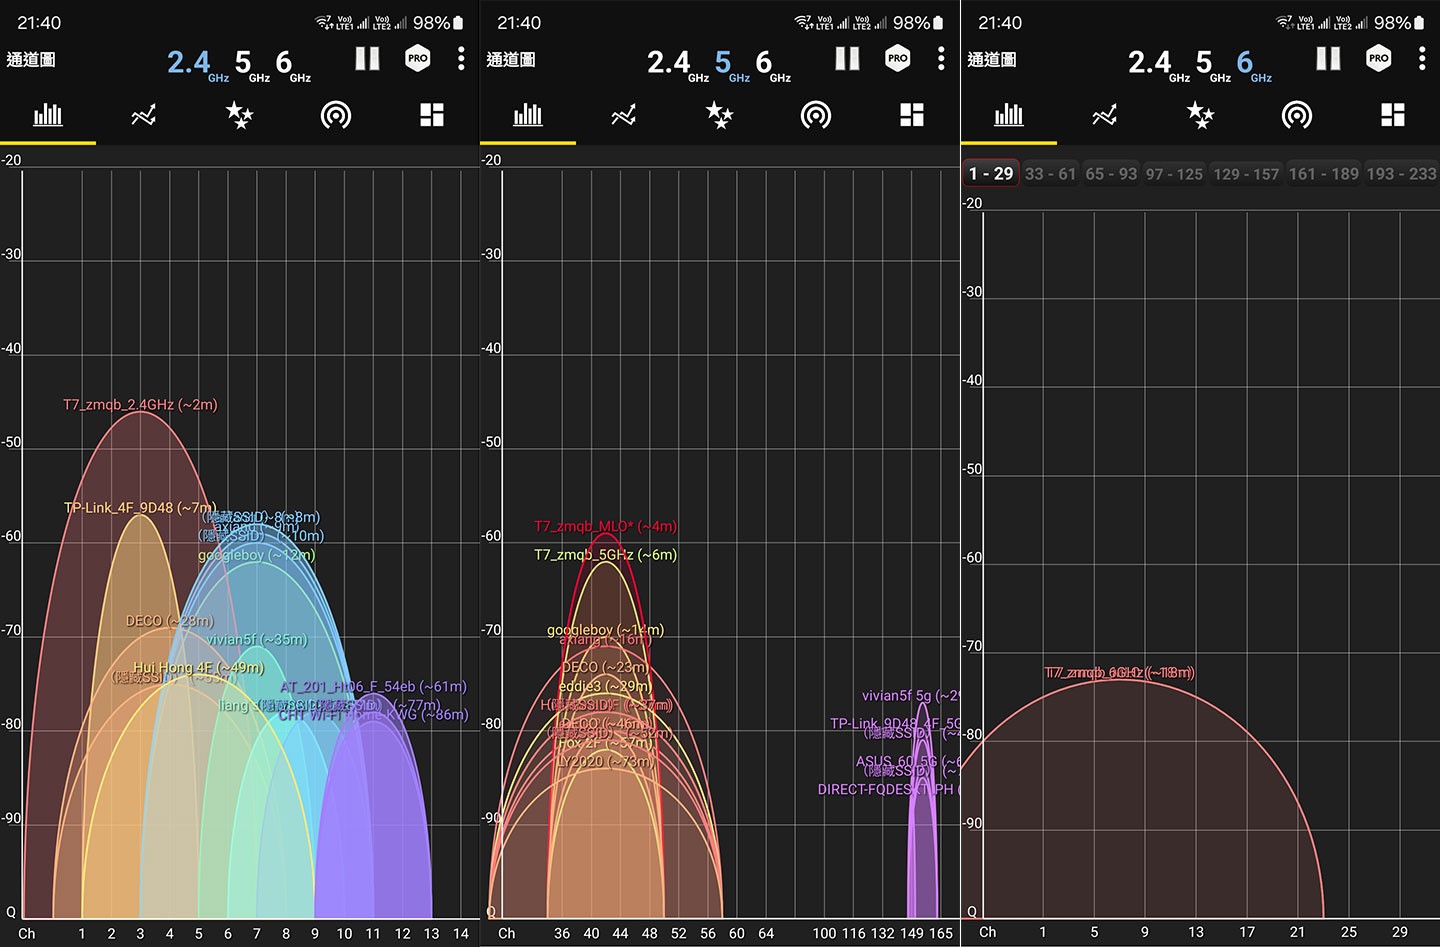
Task: Tap the Wi-Fi status icon on the 2.4 GHz-selected screen
Action: (323, 22)
